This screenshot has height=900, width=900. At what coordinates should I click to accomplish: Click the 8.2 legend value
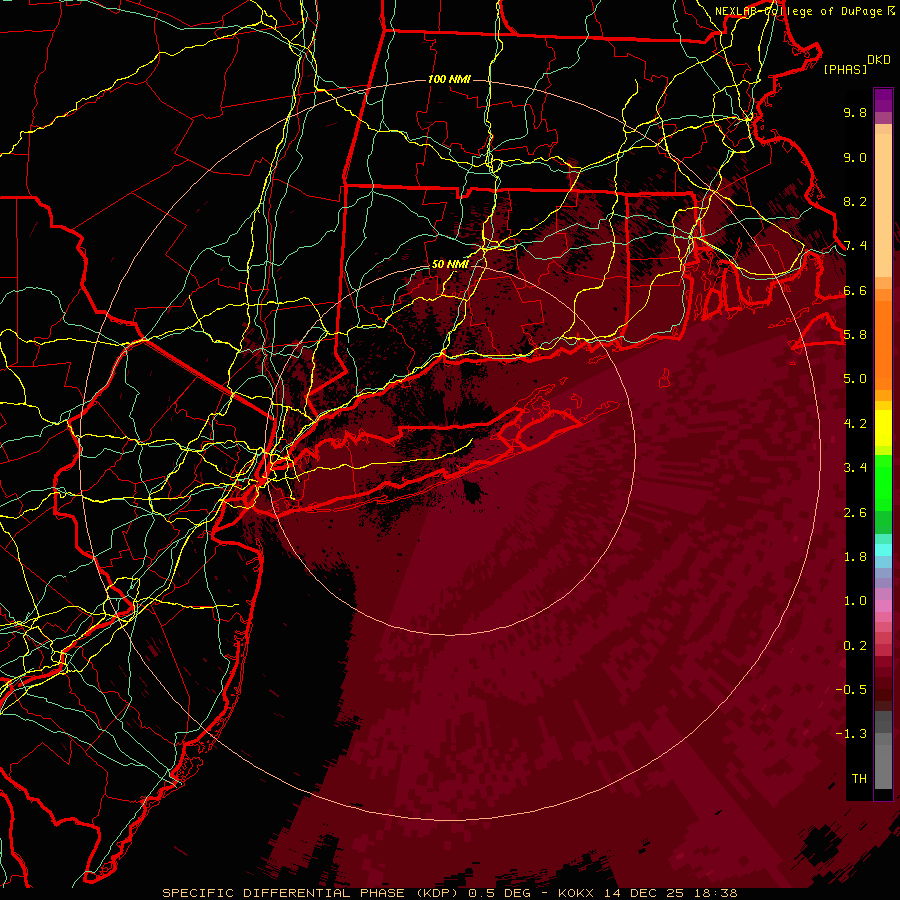(x=855, y=201)
